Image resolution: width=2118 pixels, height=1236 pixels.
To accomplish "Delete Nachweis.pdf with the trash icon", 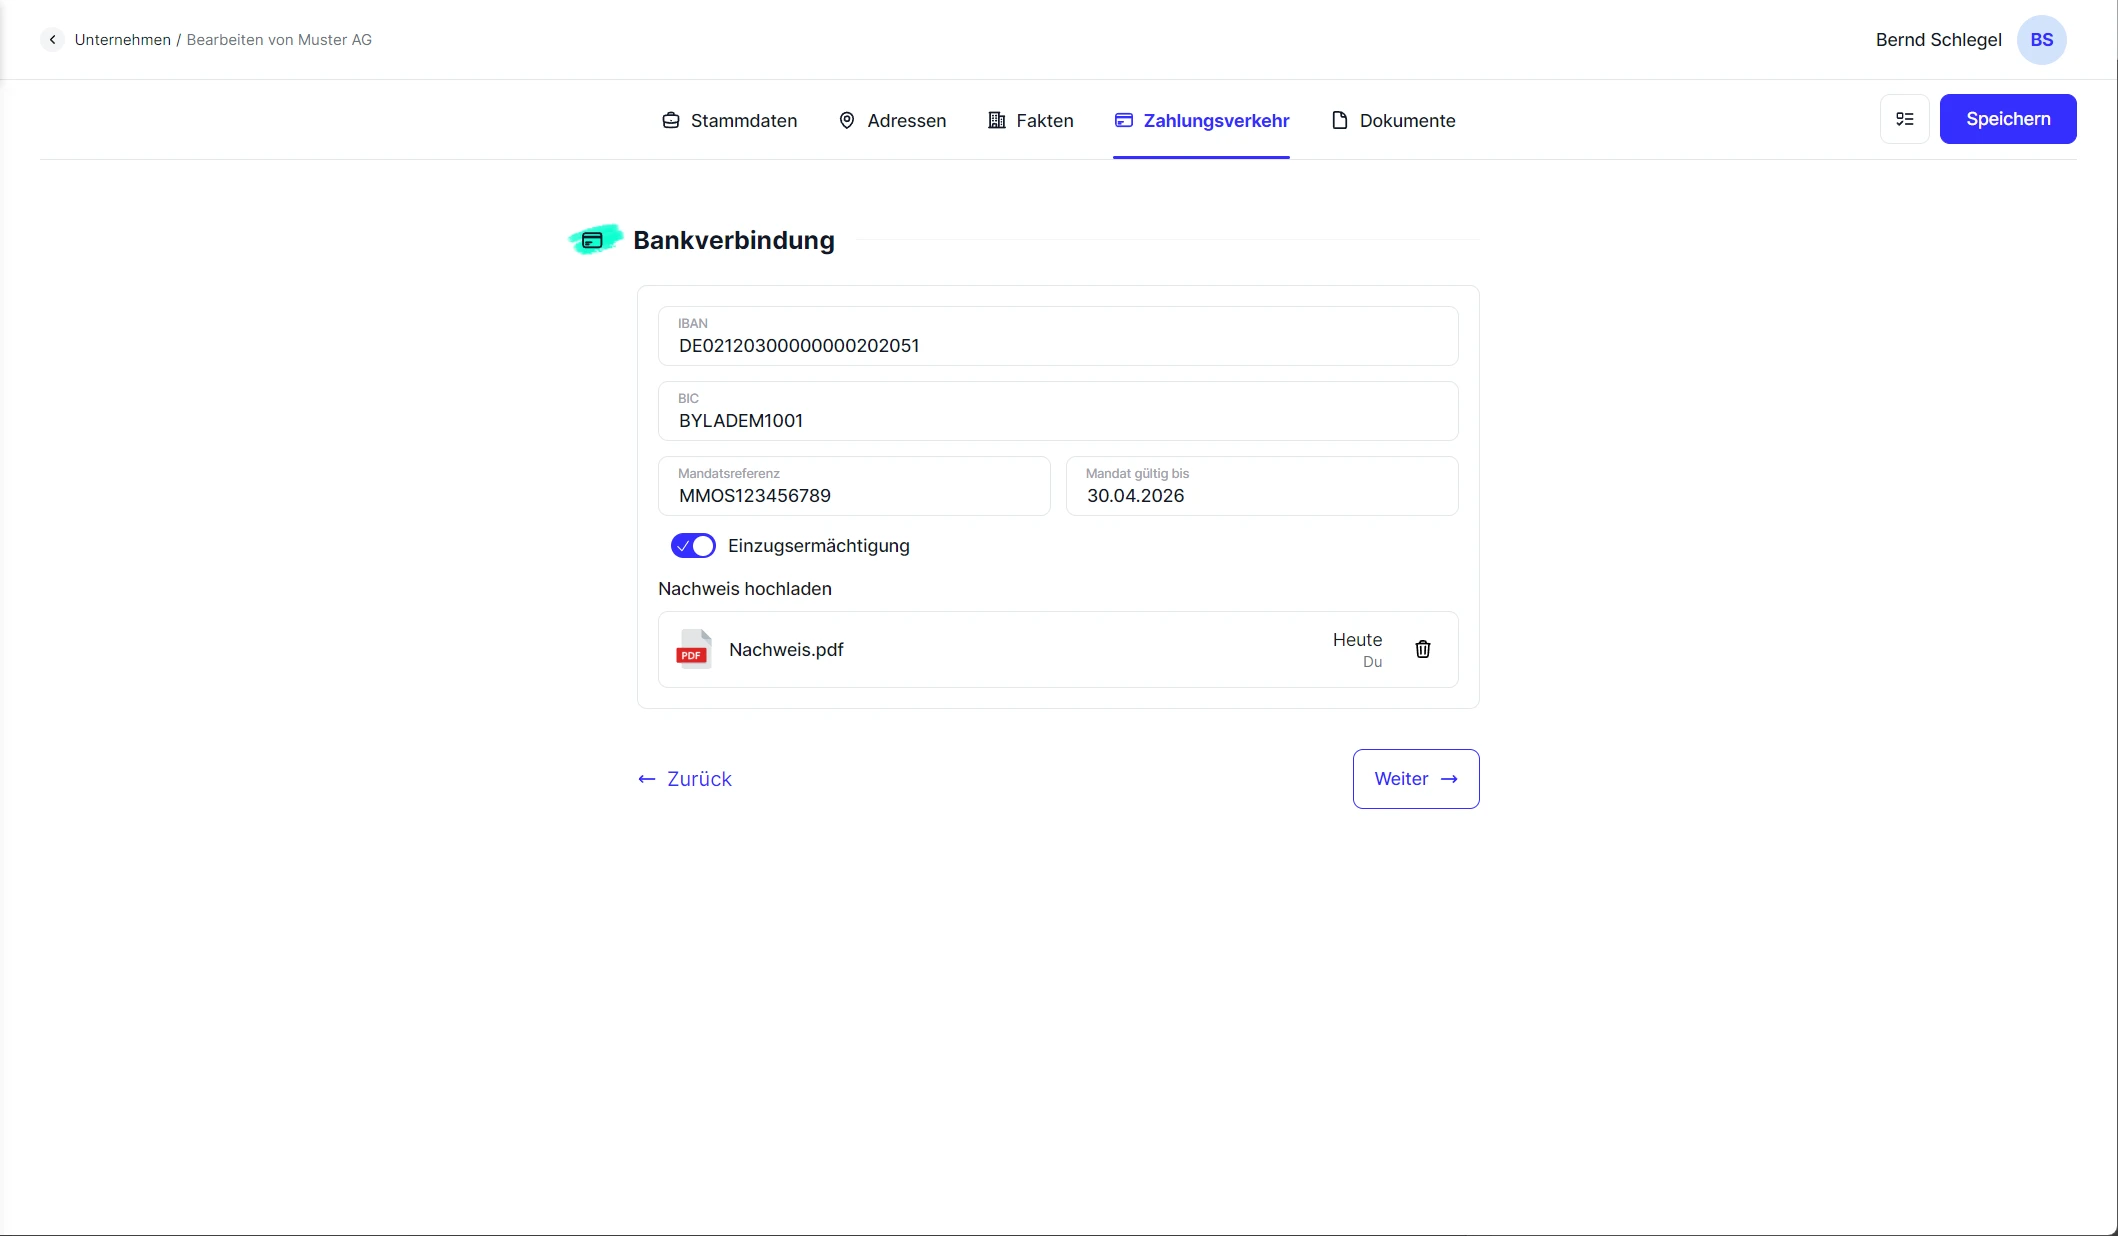I will (x=1422, y=649).
